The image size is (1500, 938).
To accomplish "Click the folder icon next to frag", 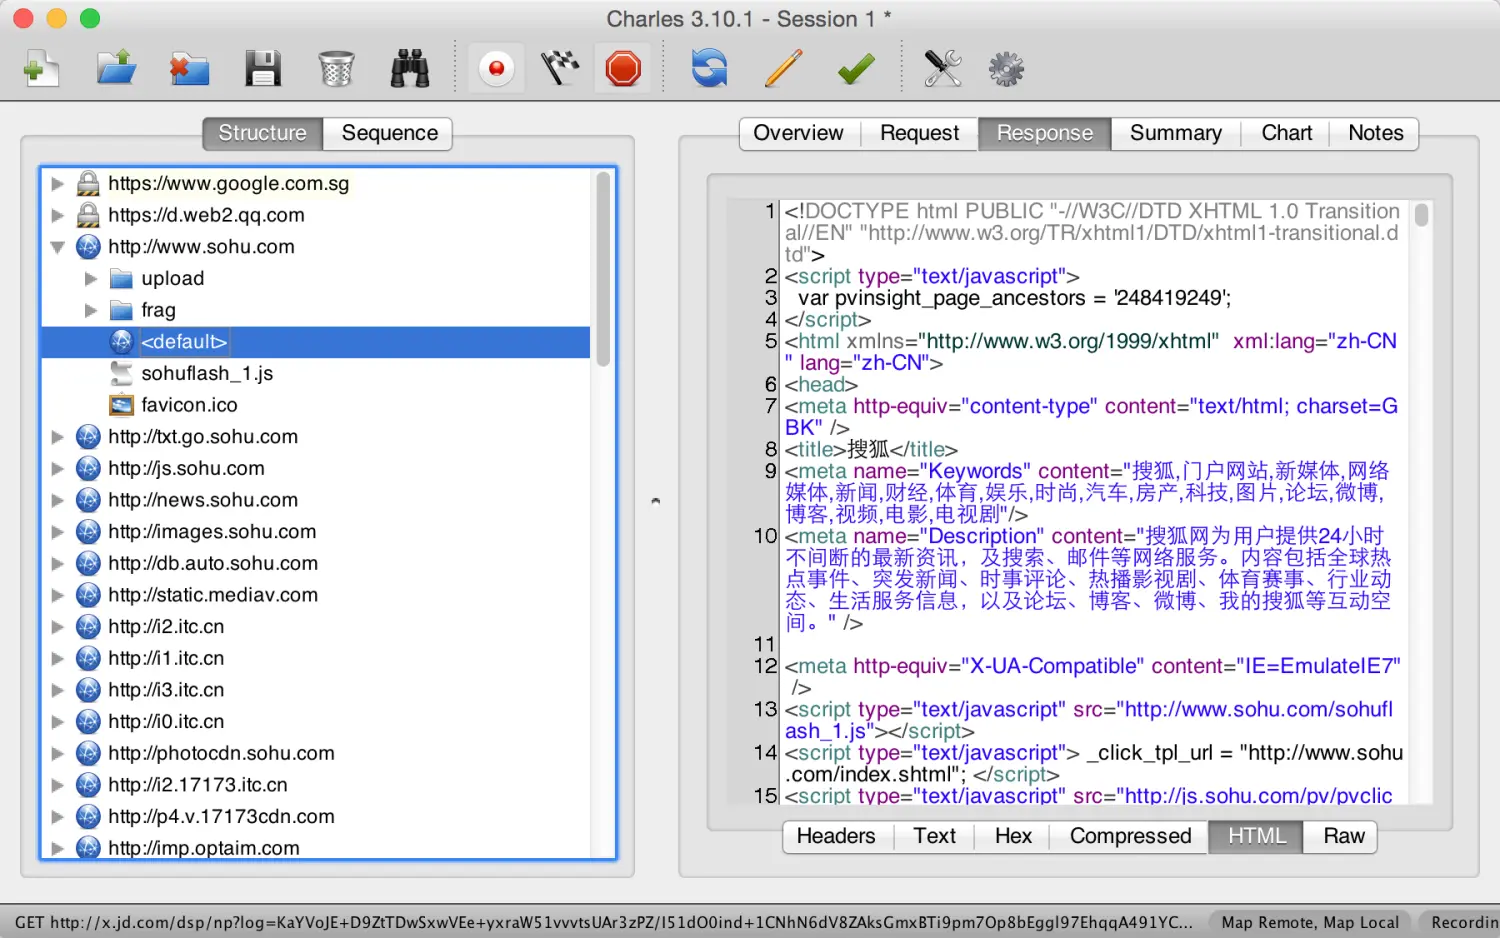I will click(121, 310).
